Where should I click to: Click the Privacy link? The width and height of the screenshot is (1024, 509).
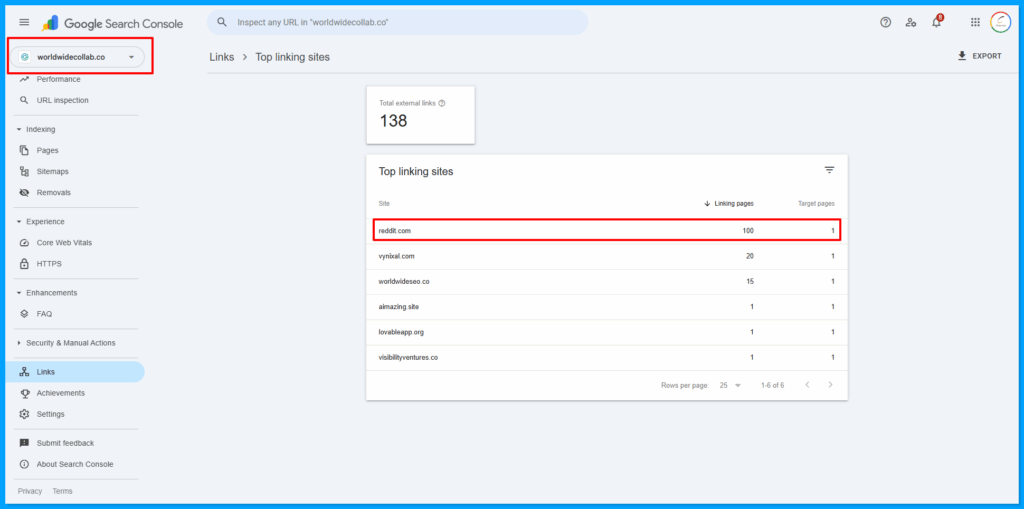(x=30, y=491)
